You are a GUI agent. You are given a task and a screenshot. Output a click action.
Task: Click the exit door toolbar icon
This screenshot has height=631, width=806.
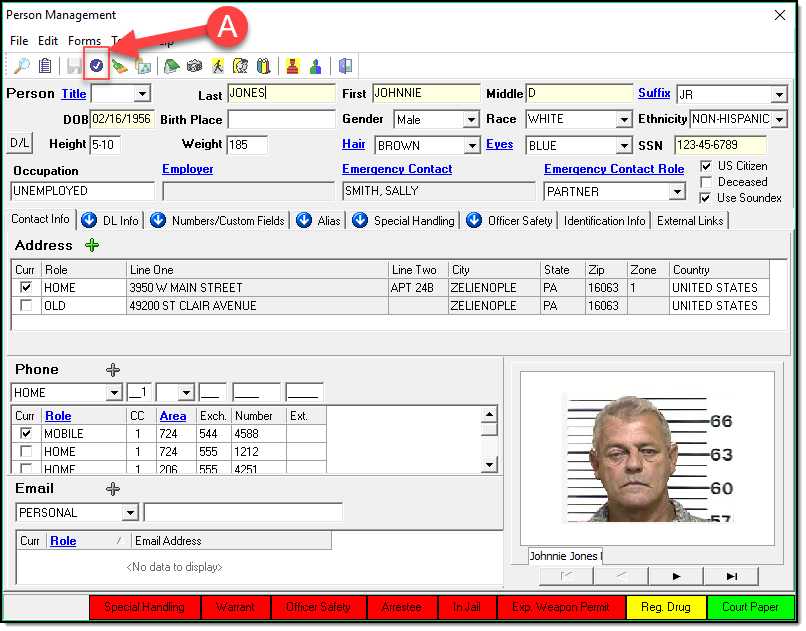pos(345,66)
